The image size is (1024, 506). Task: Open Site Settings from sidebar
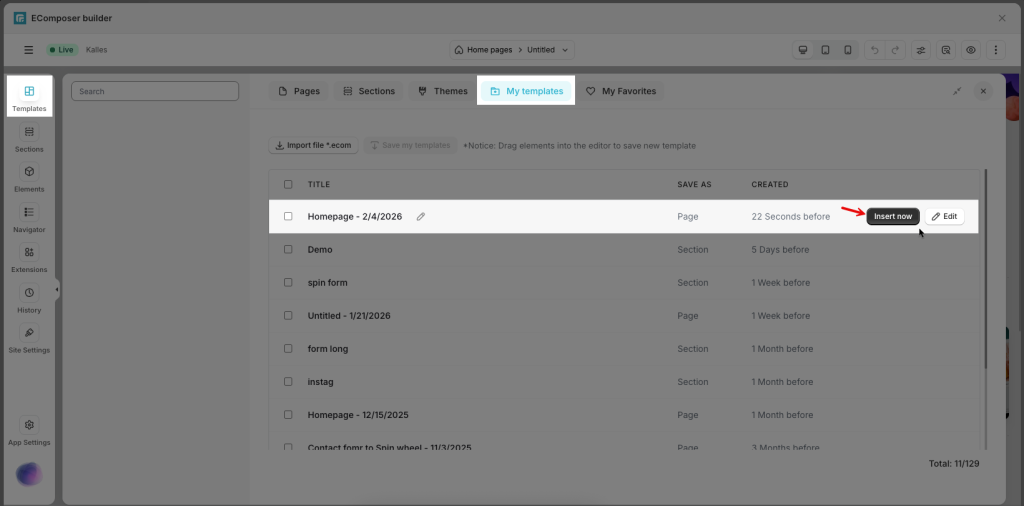[29, 339]
